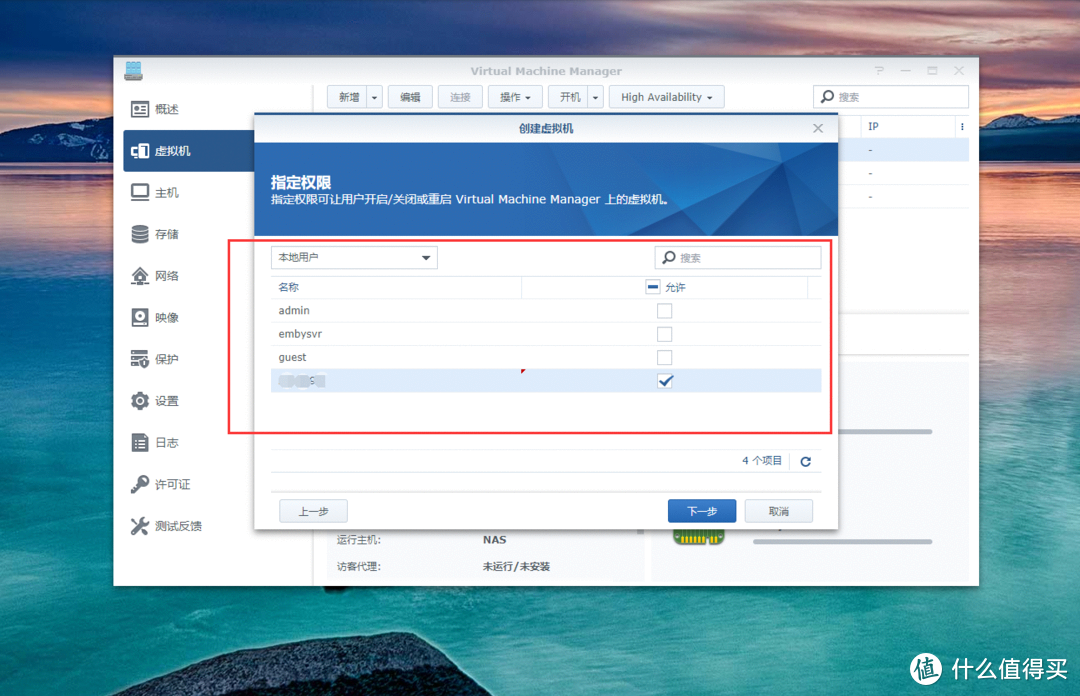The height and width of the screenshot is (696, 1080).
Task: Click the IP column header
Action: pyautogui.click(x=907, y=127)
